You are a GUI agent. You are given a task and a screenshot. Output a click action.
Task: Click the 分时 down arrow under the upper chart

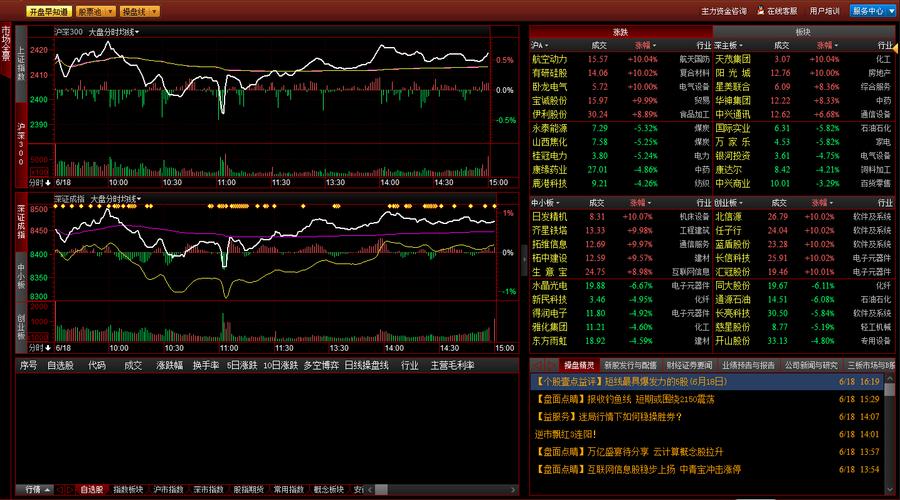pyautogui.click(x=45, y=183)
